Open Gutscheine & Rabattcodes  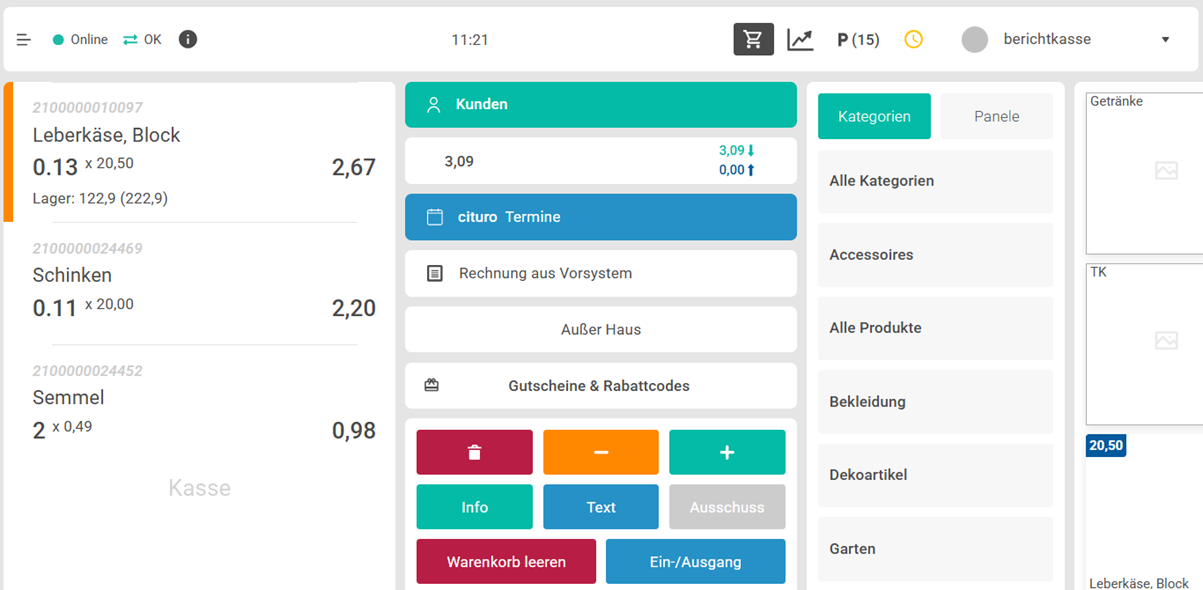coord(600,385)
